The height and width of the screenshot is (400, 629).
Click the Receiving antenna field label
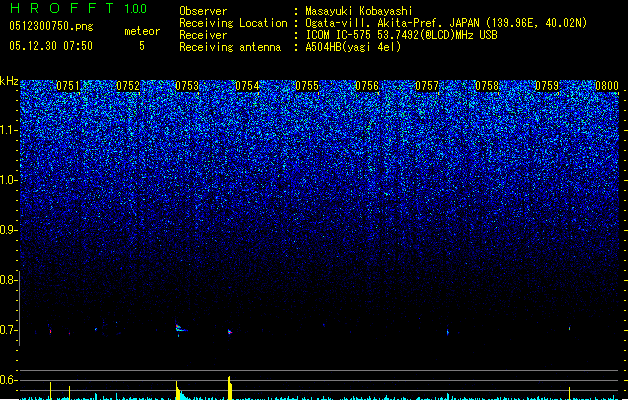pos(230,47)
